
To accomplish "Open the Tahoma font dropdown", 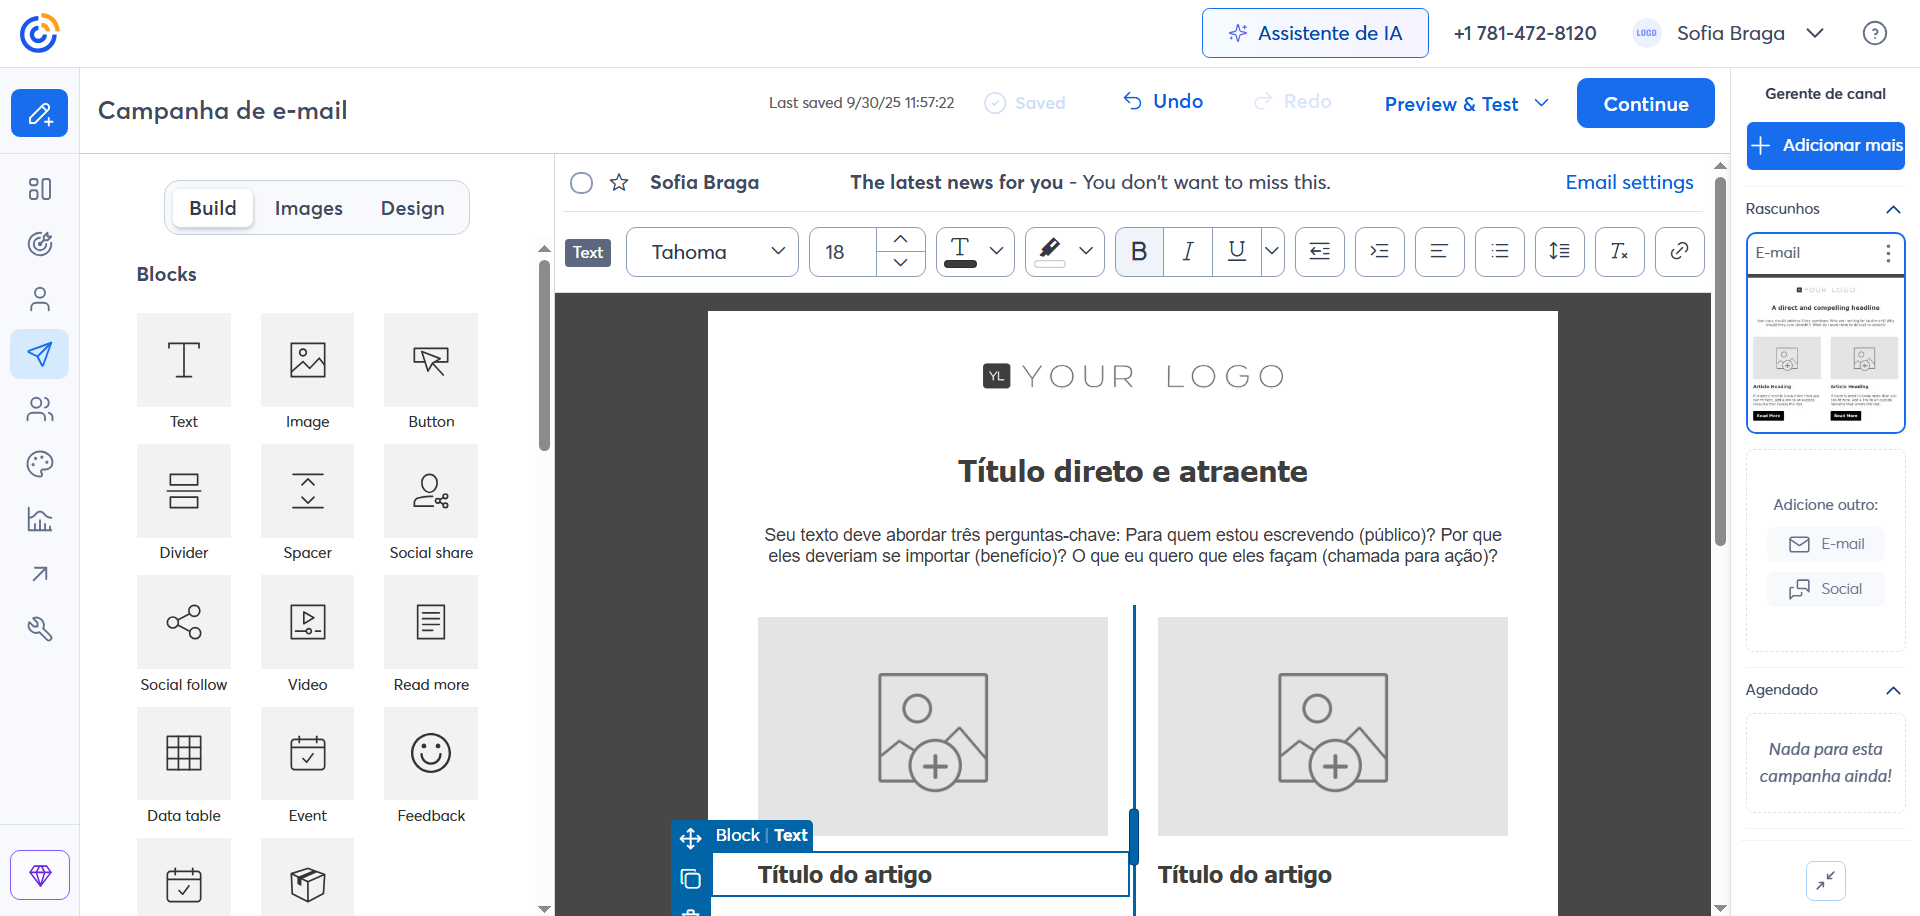I will click(x=712, y=252).
